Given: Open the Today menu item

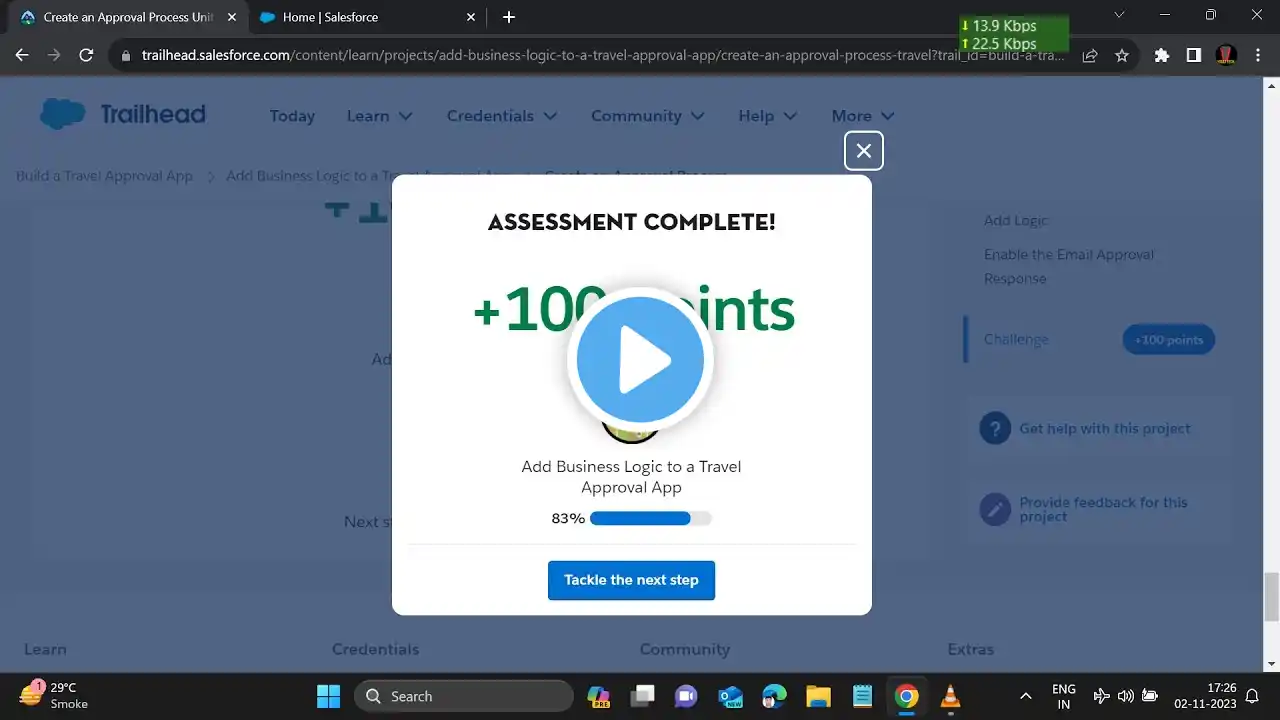Looking at the screenshot, I should (x=292, y=116).
